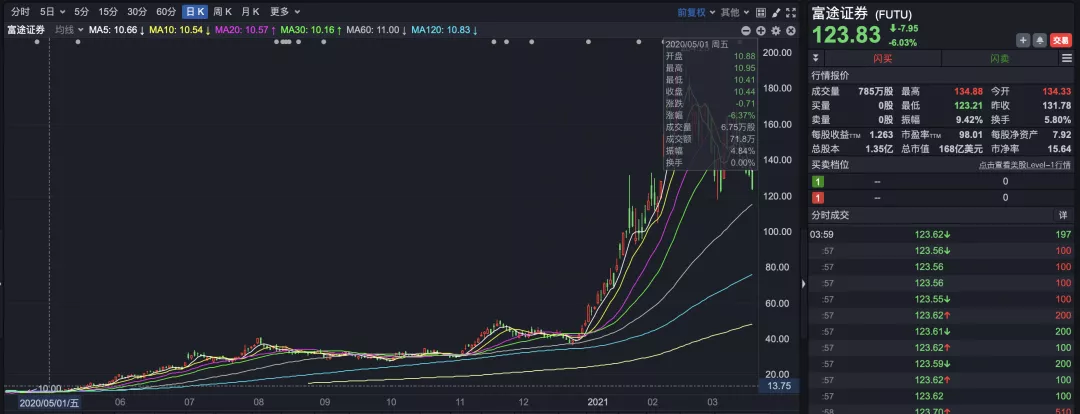Click the 123.83 current price
The height and width of the screenshot is (414, 1080).
pos(846,35)
